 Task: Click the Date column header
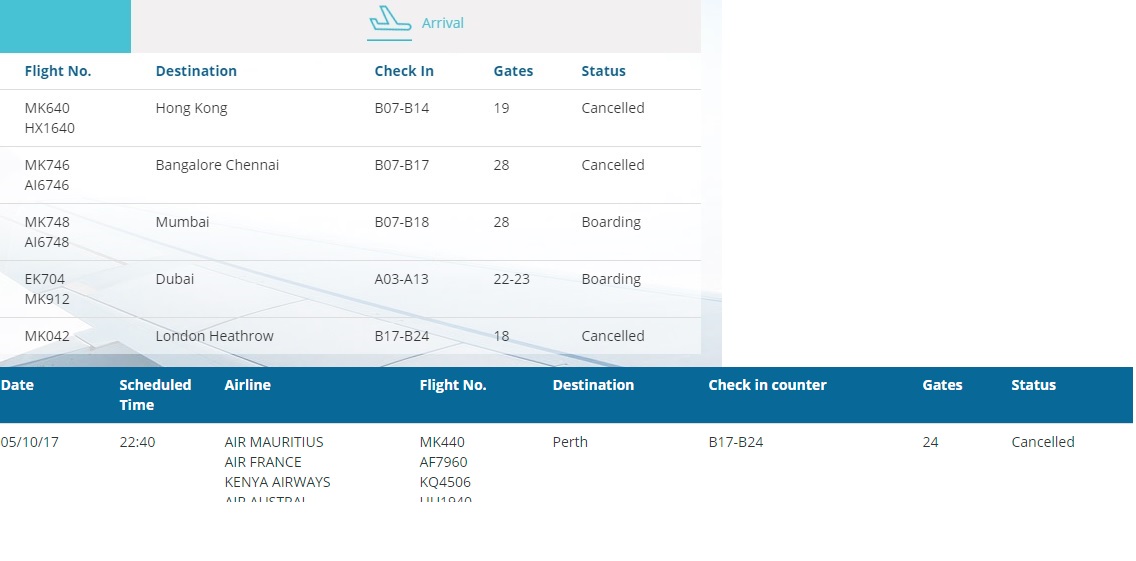click(x=17, y=385)
